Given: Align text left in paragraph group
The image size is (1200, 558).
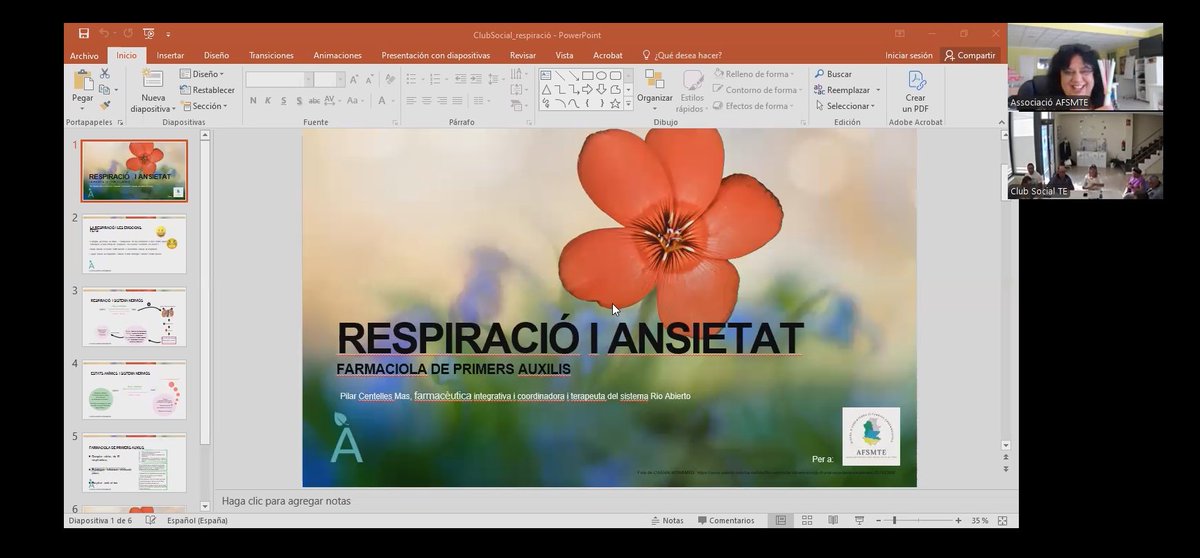Looking at the screenshot, I should (411, 100).
